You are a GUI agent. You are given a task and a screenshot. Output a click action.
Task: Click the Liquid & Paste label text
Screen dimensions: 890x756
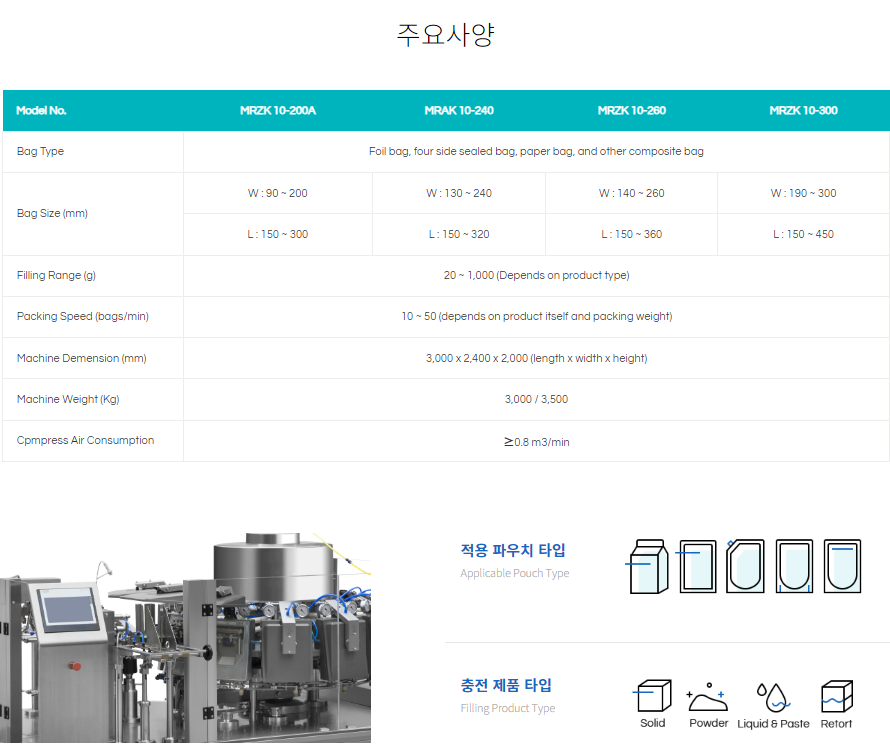click(x=773, y=724)
